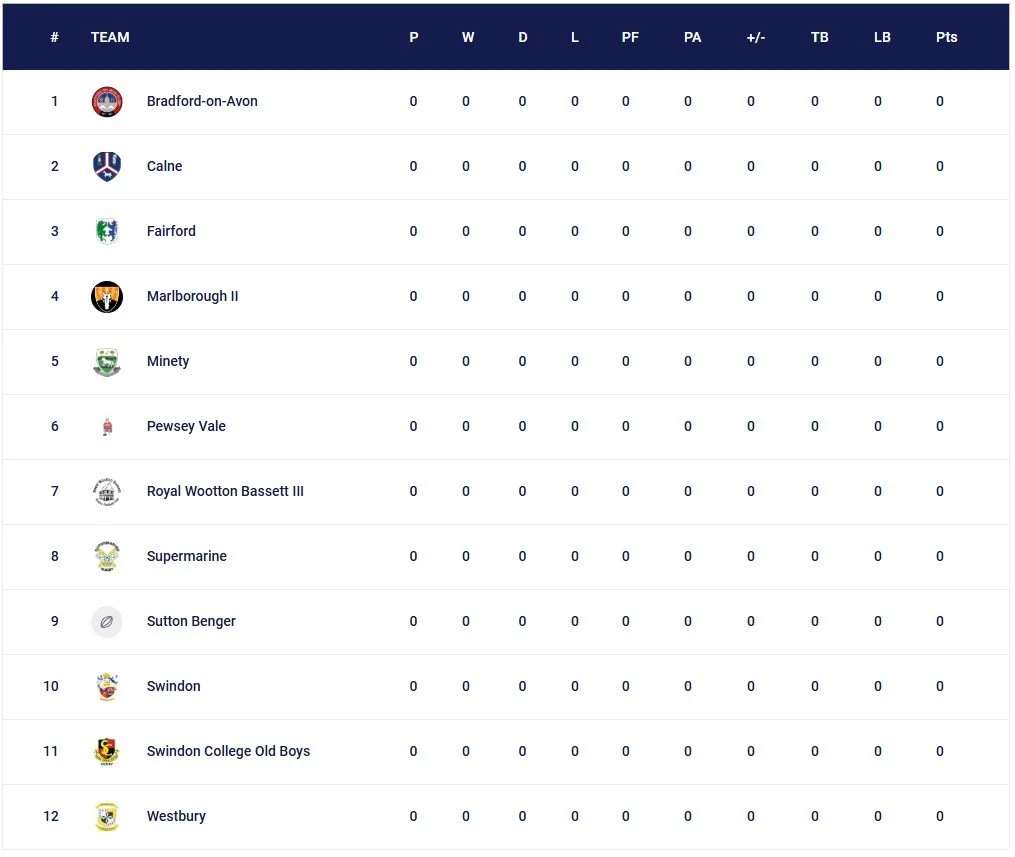Viewport: 1015px width, 857px height.
Task: Click the Supermarine club badge
Action: coord(107,556)
